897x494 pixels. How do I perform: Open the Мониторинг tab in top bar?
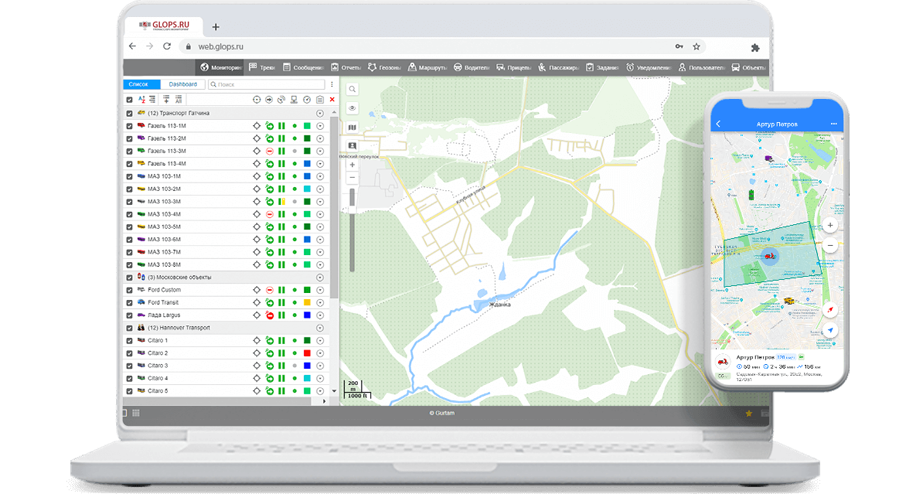click(x=221, y=67)
